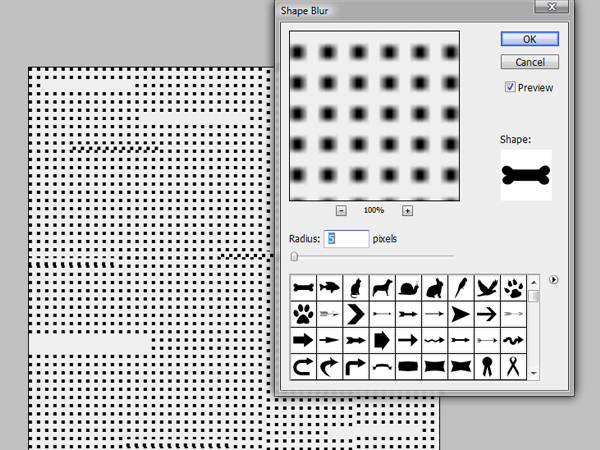Close the Shape Blur dialog

click(551, 7)
